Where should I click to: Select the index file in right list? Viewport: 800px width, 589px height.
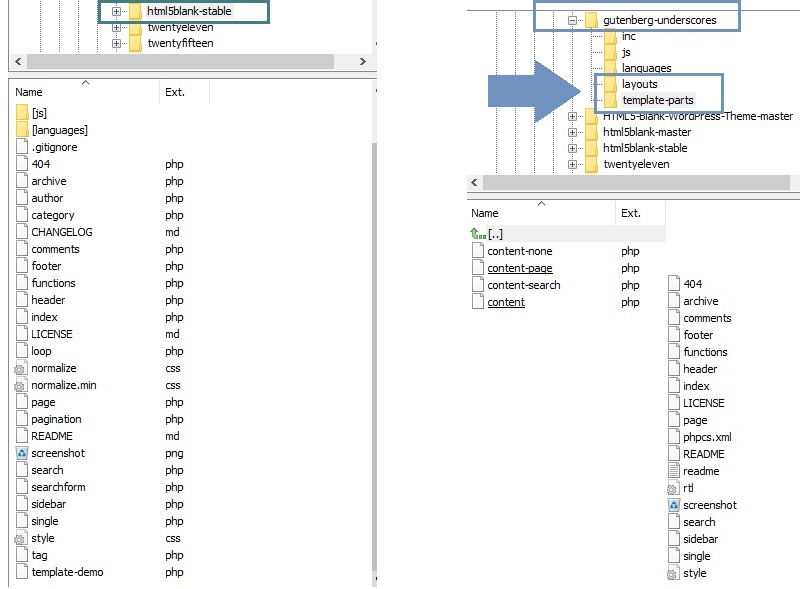pyautogui.click(x=696, y=386)
